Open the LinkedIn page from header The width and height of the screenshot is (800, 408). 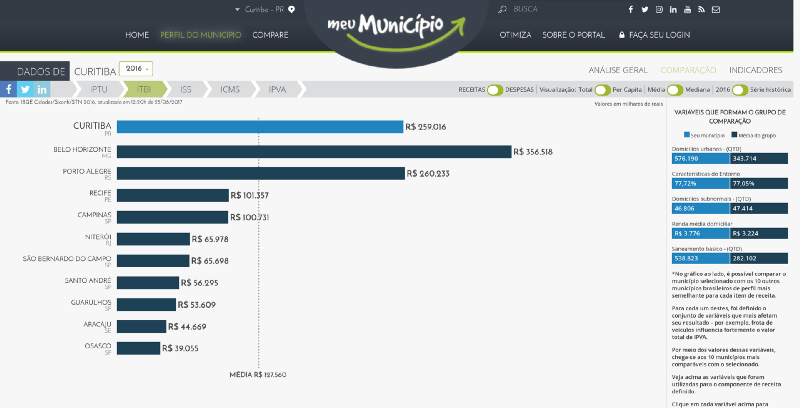[x=673, y=9]
